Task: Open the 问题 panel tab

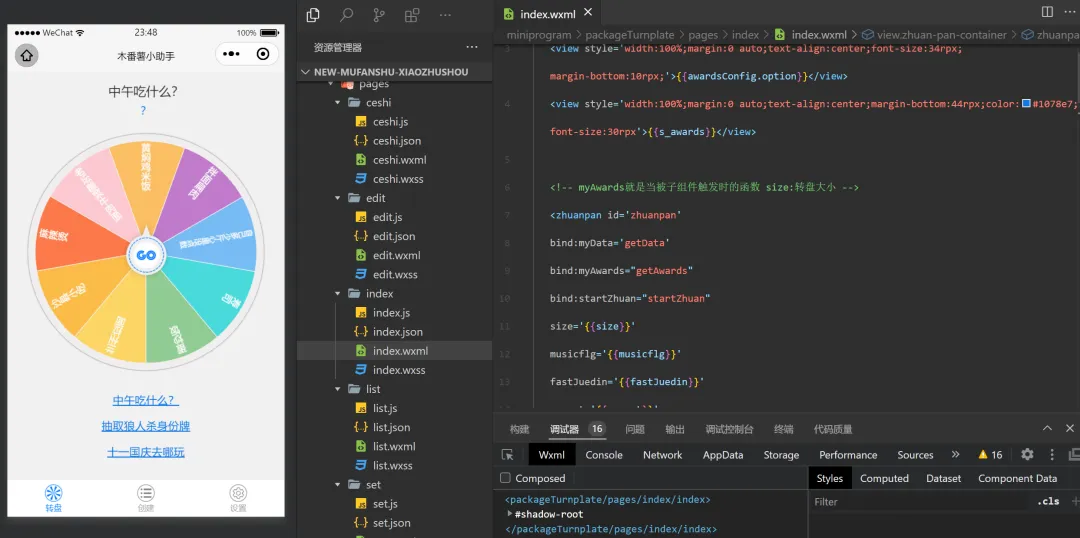Action: [x=635, y=429]
